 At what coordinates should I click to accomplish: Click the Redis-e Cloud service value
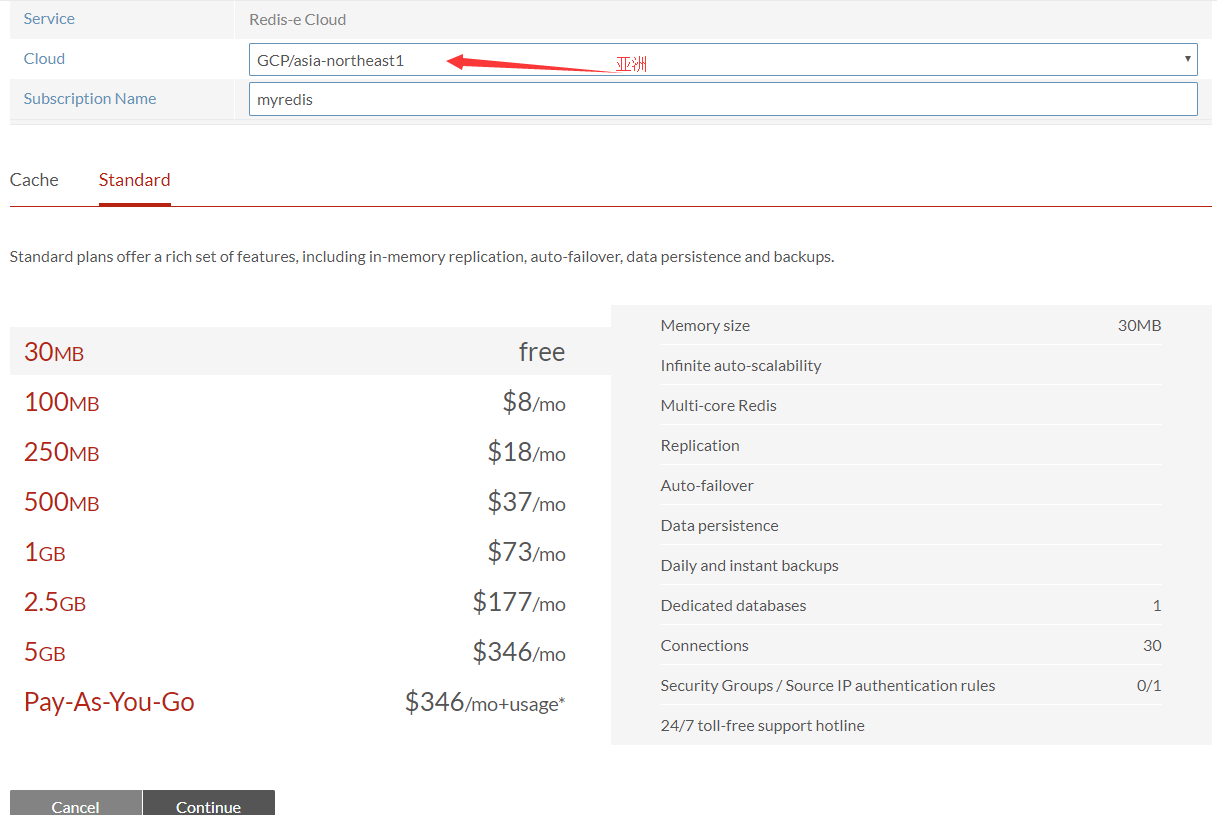[298, 19]
